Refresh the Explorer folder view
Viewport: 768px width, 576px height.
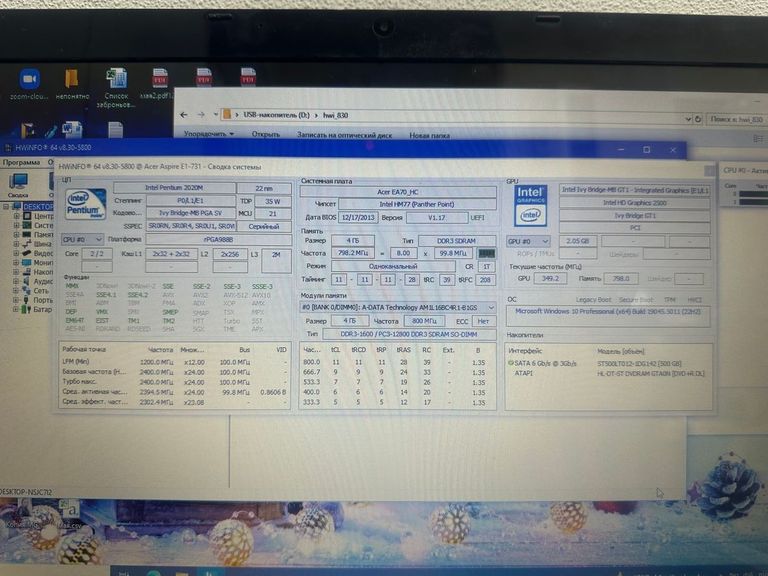coord(698,119)
